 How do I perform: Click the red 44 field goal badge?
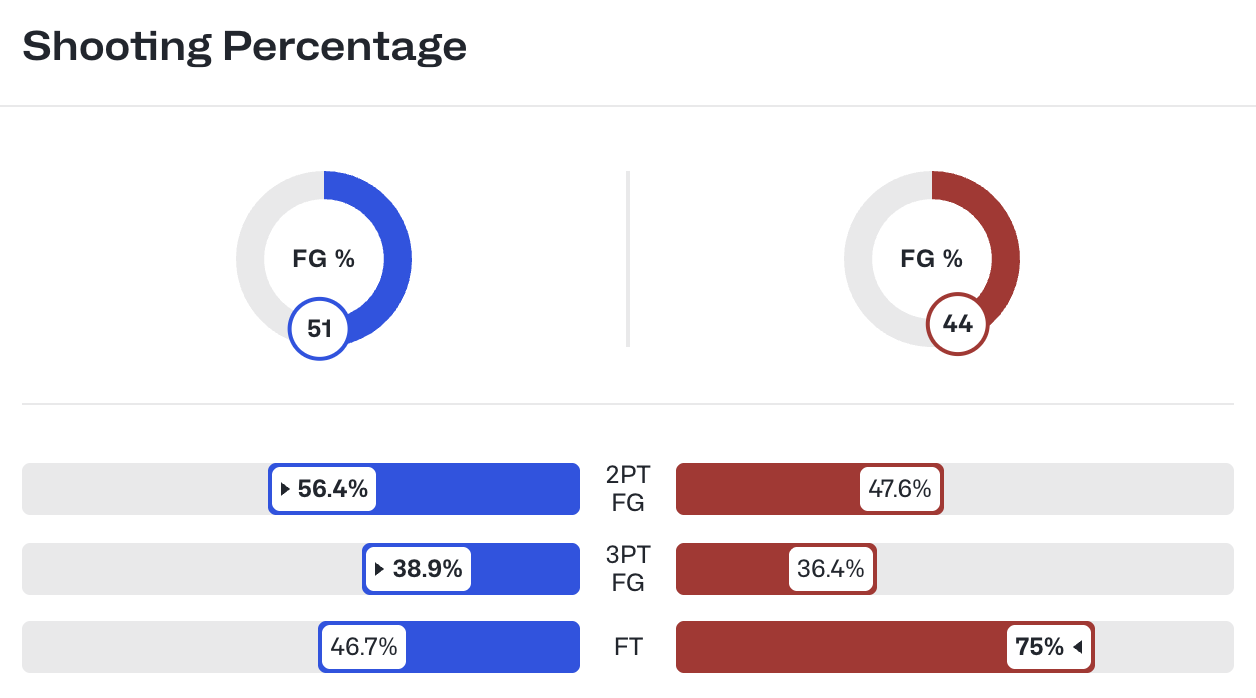click(x=957, y=323)
